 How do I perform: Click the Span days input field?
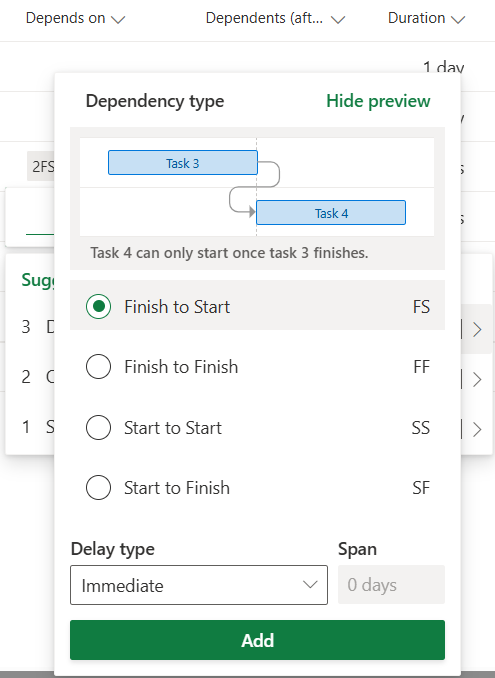(x=391, y=585)
